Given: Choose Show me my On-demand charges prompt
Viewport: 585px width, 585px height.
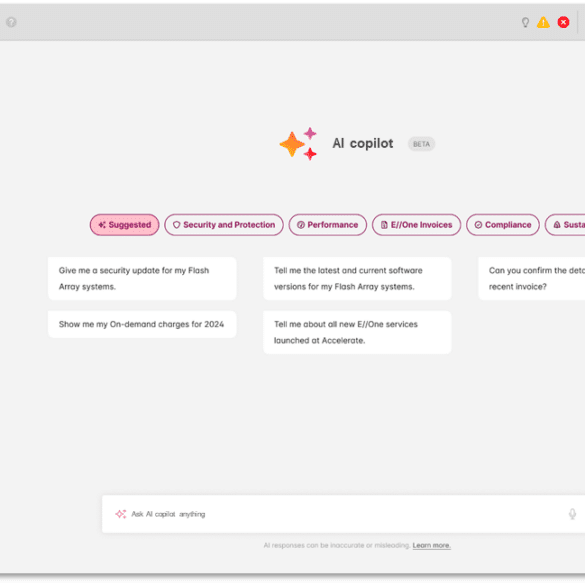Looking at the screenshot, I should [x=142, y=324].
